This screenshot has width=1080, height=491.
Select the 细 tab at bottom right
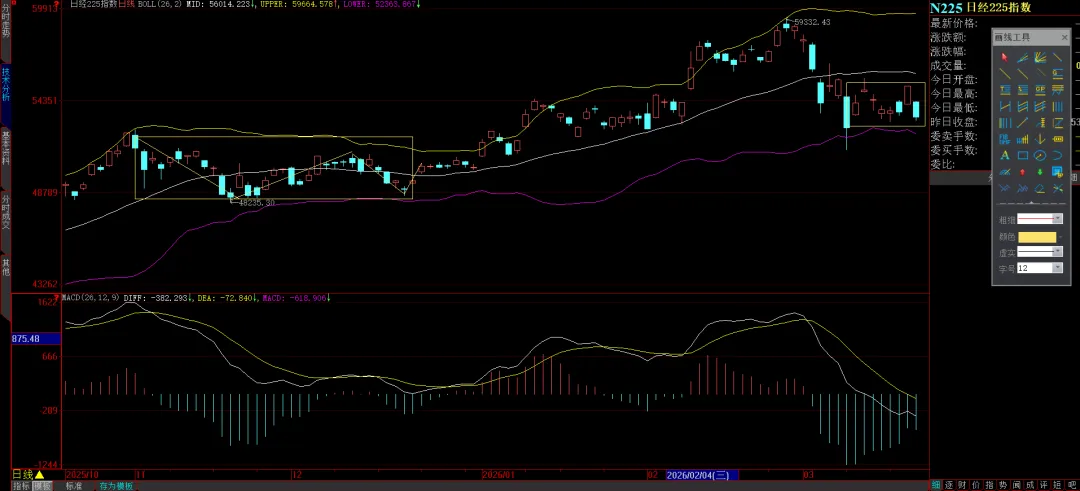936,485
